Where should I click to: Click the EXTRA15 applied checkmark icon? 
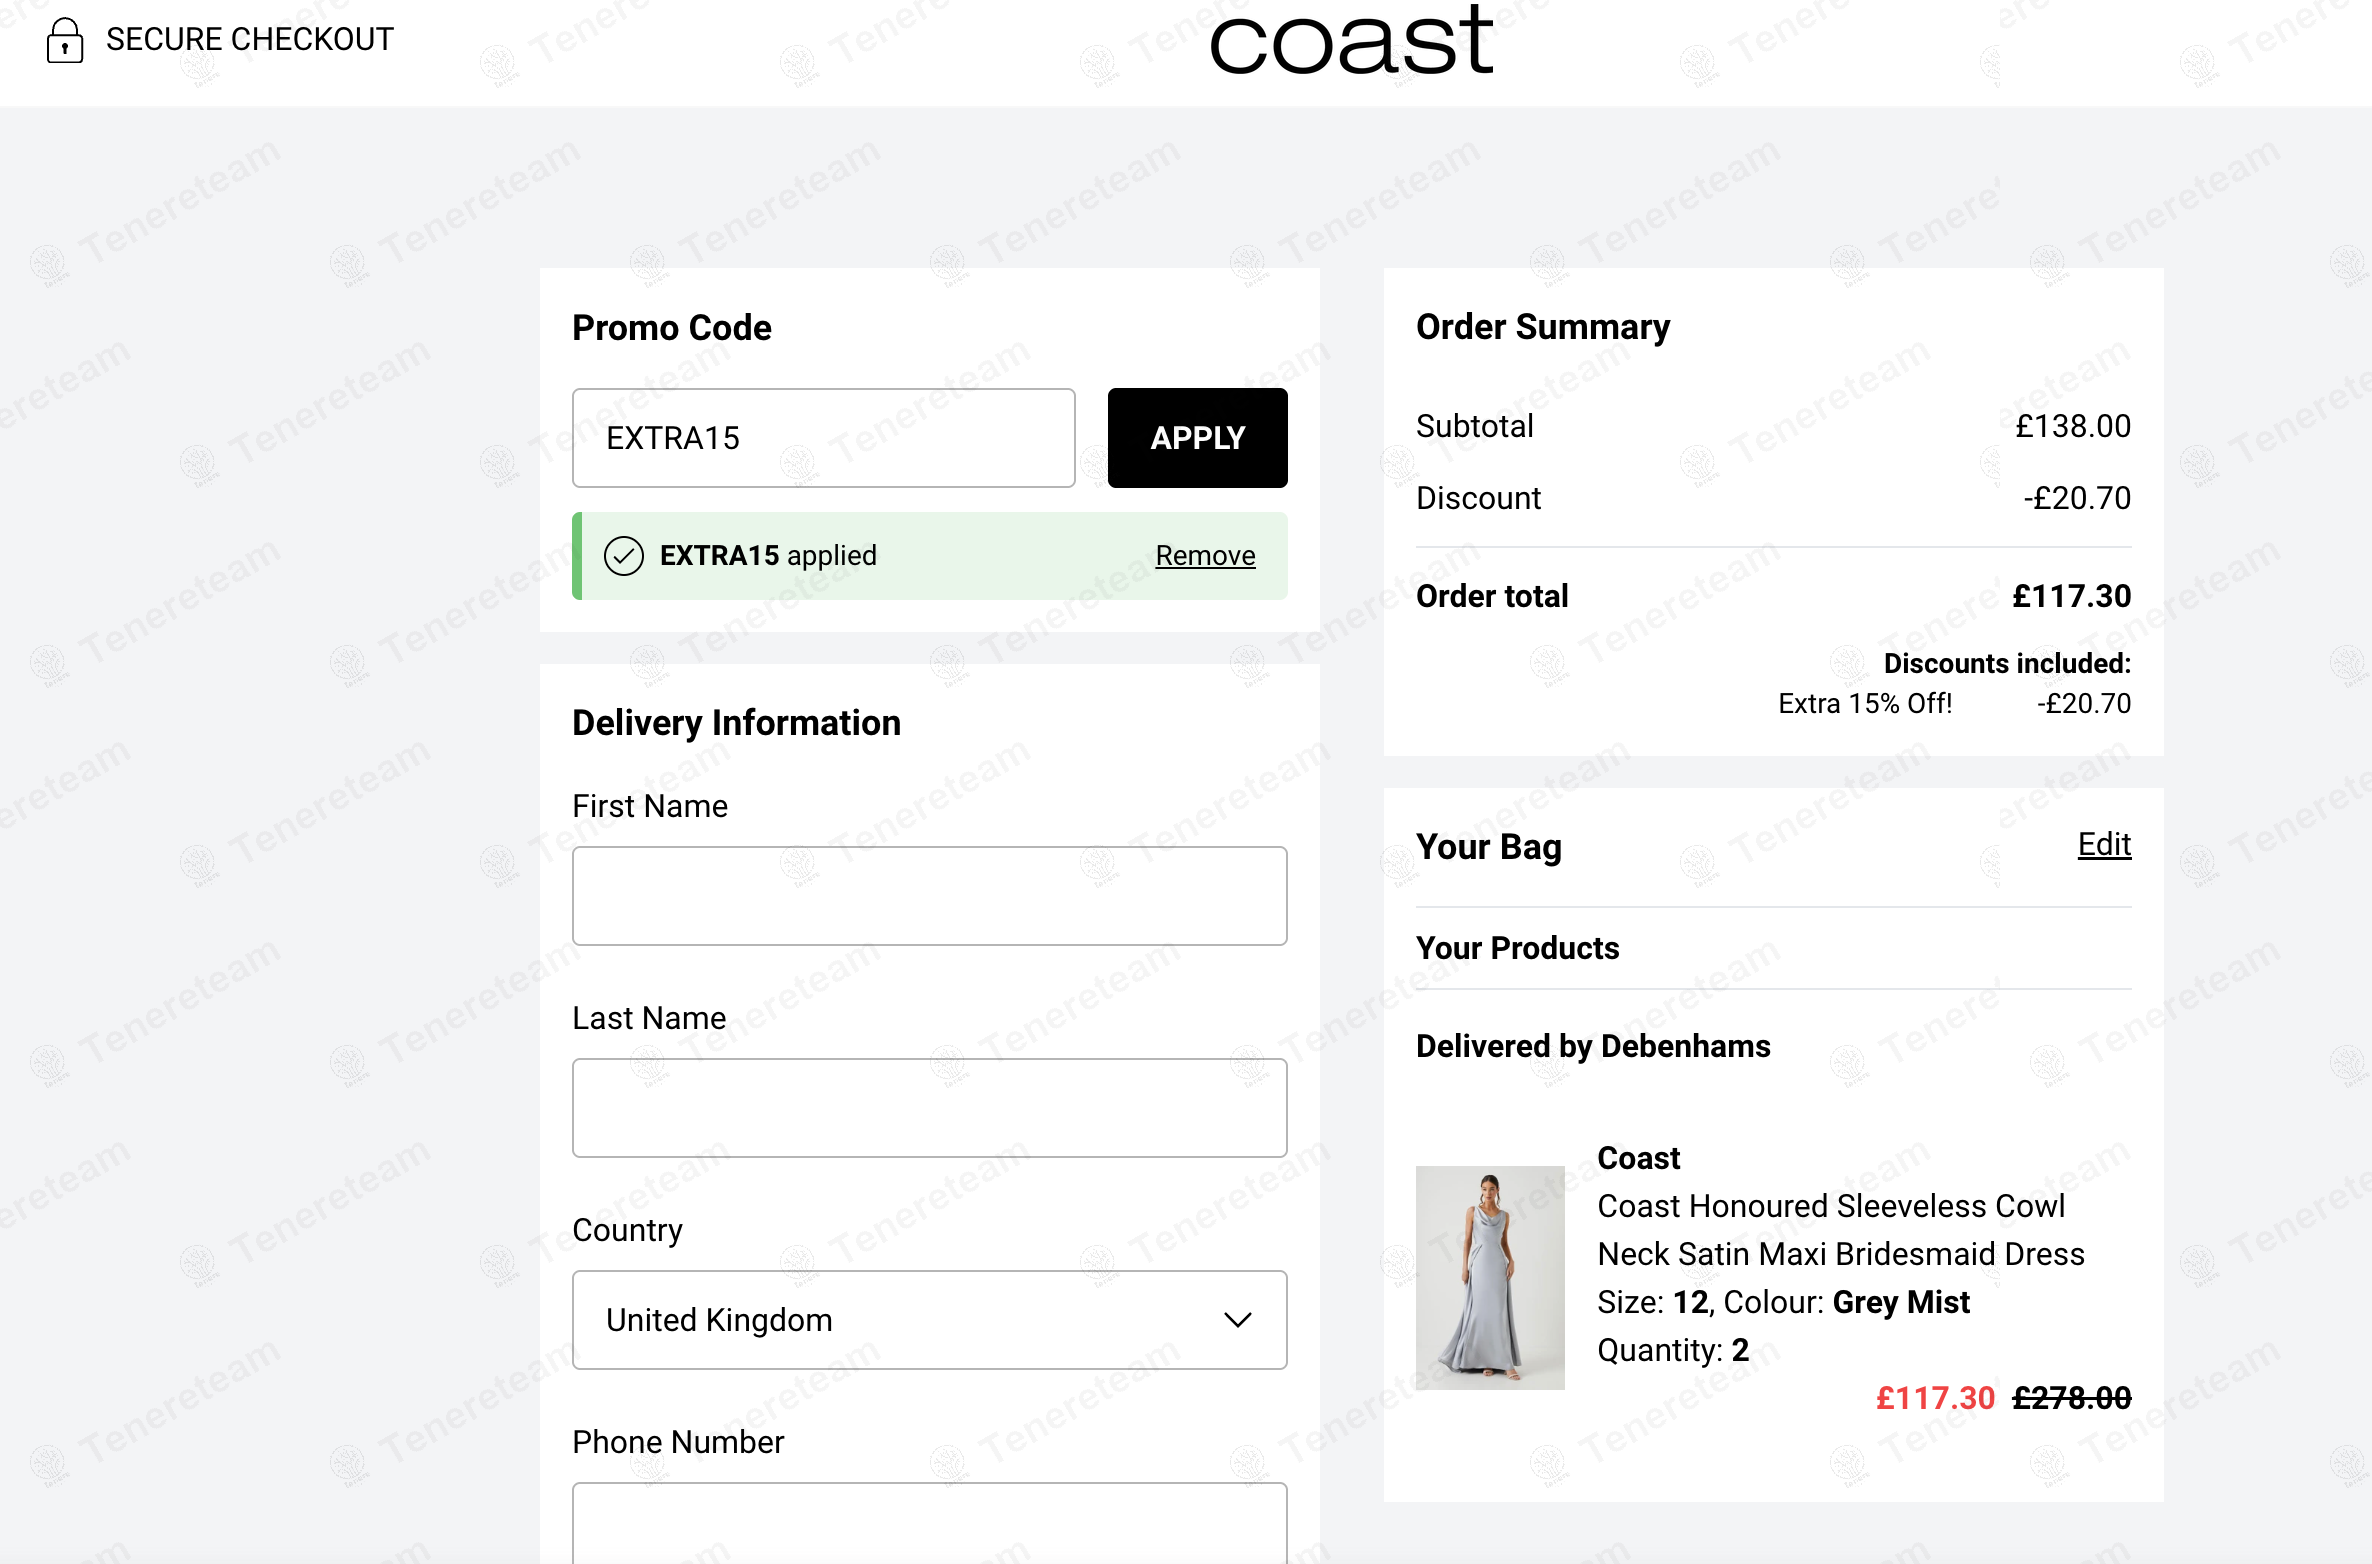point(623,556)
